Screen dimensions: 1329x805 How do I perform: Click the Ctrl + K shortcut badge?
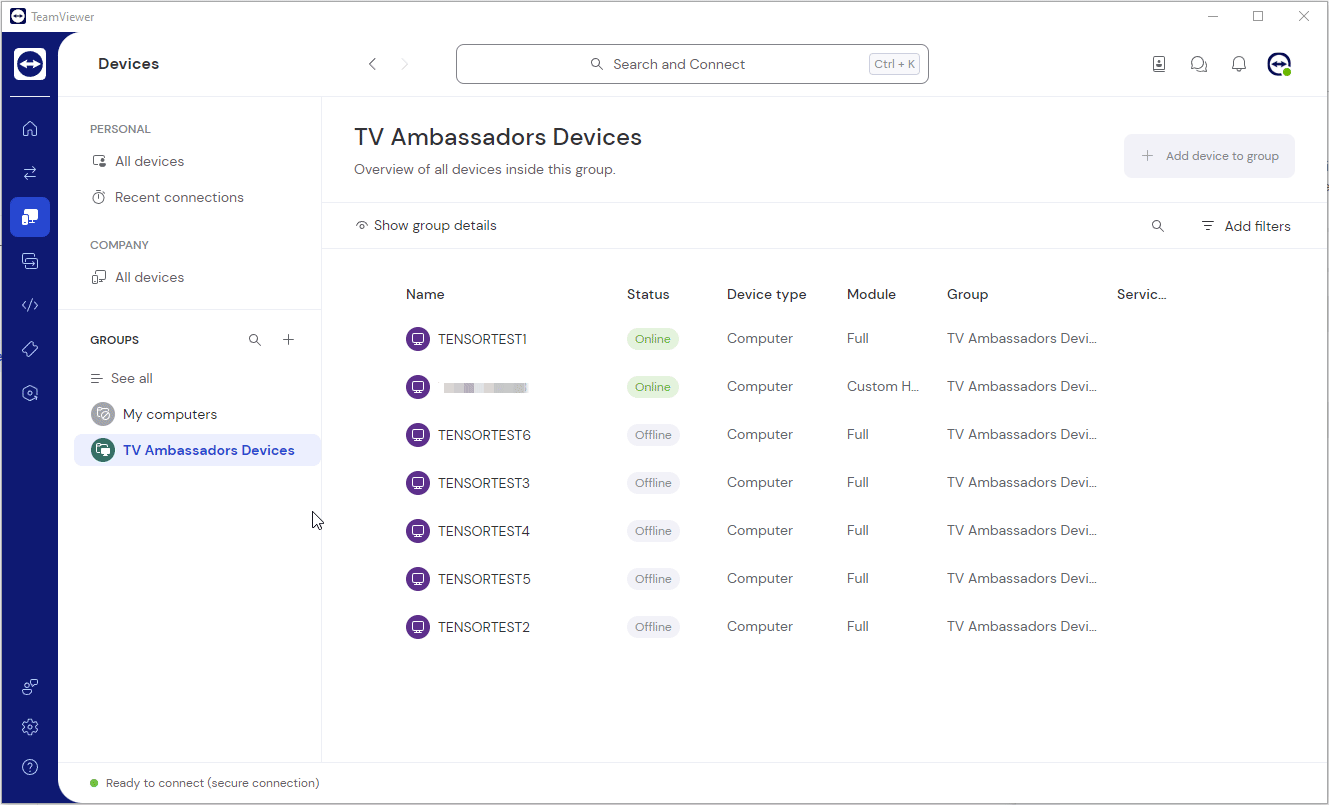(x=894, y=64)
